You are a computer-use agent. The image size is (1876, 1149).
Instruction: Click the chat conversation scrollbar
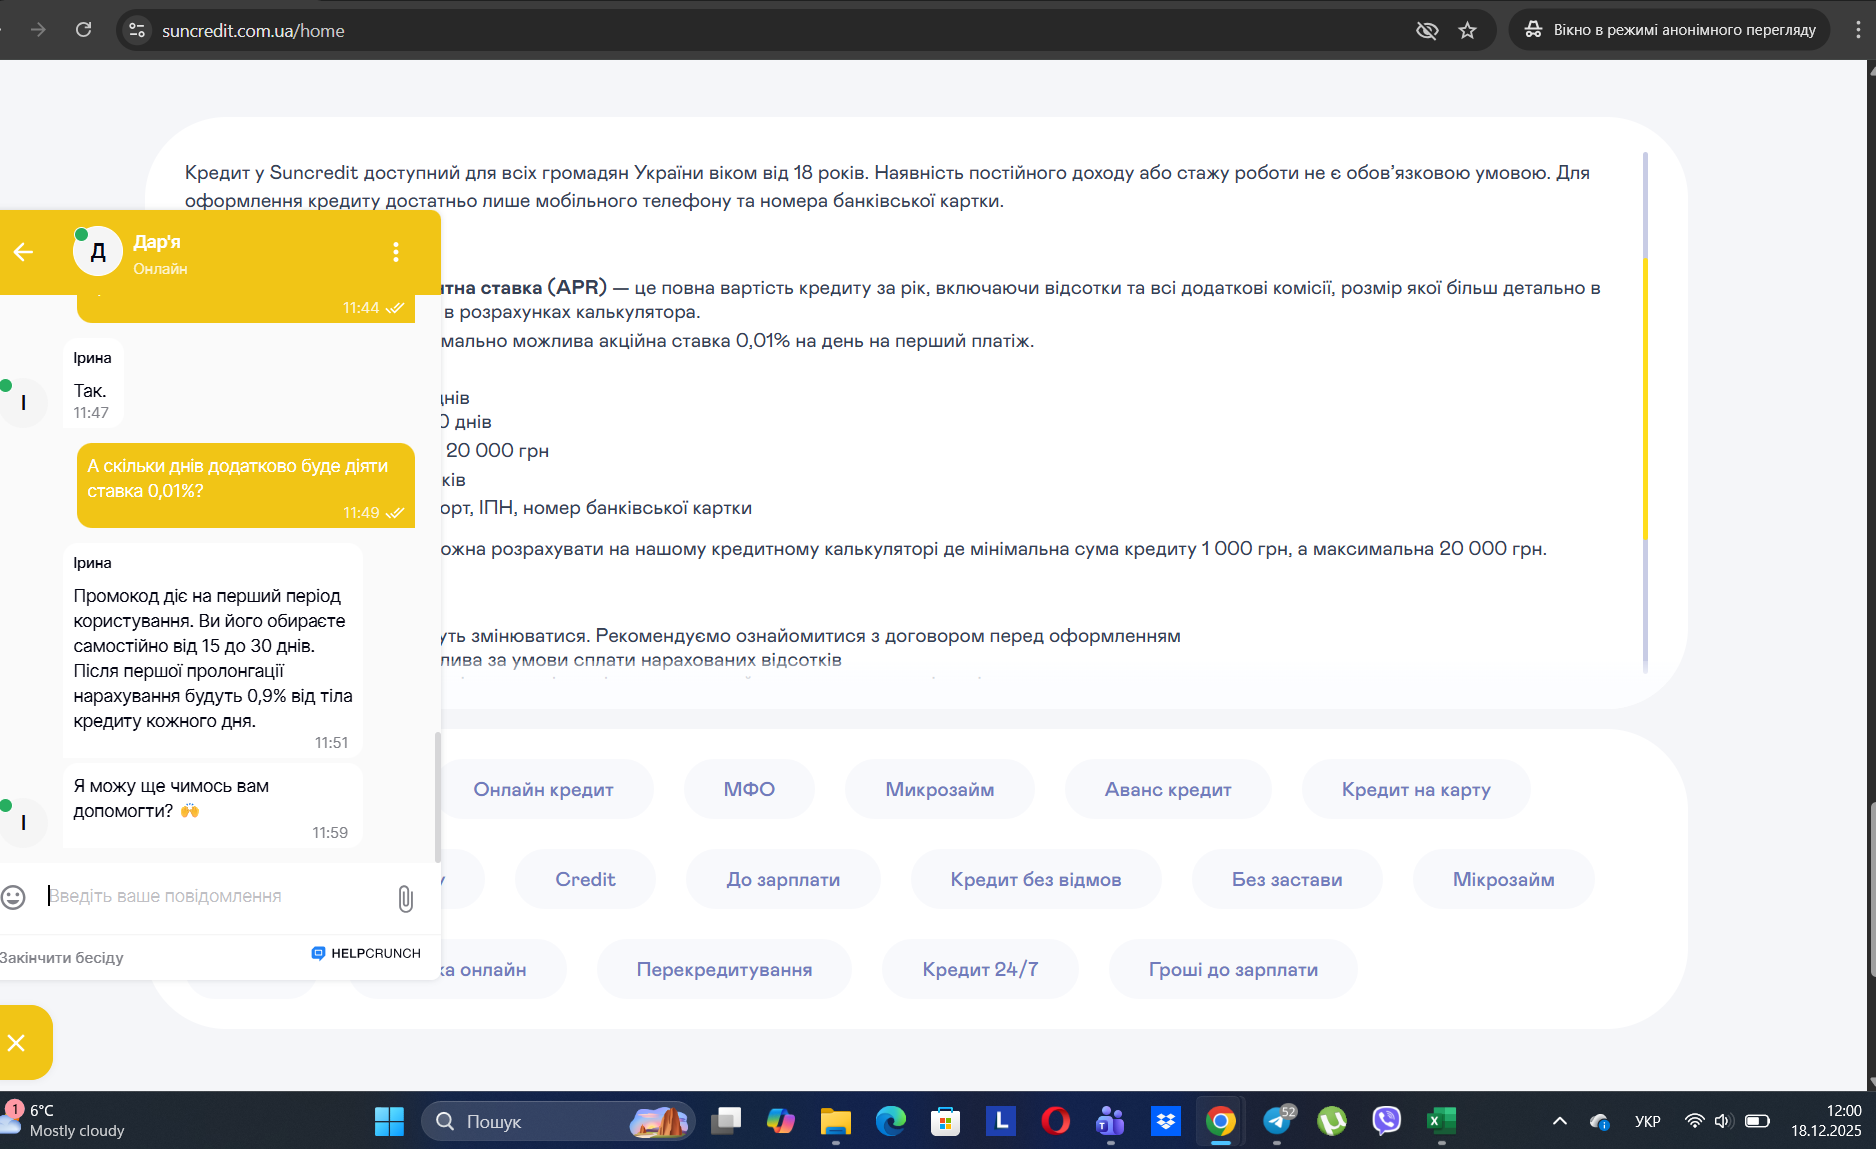[437, 797]
